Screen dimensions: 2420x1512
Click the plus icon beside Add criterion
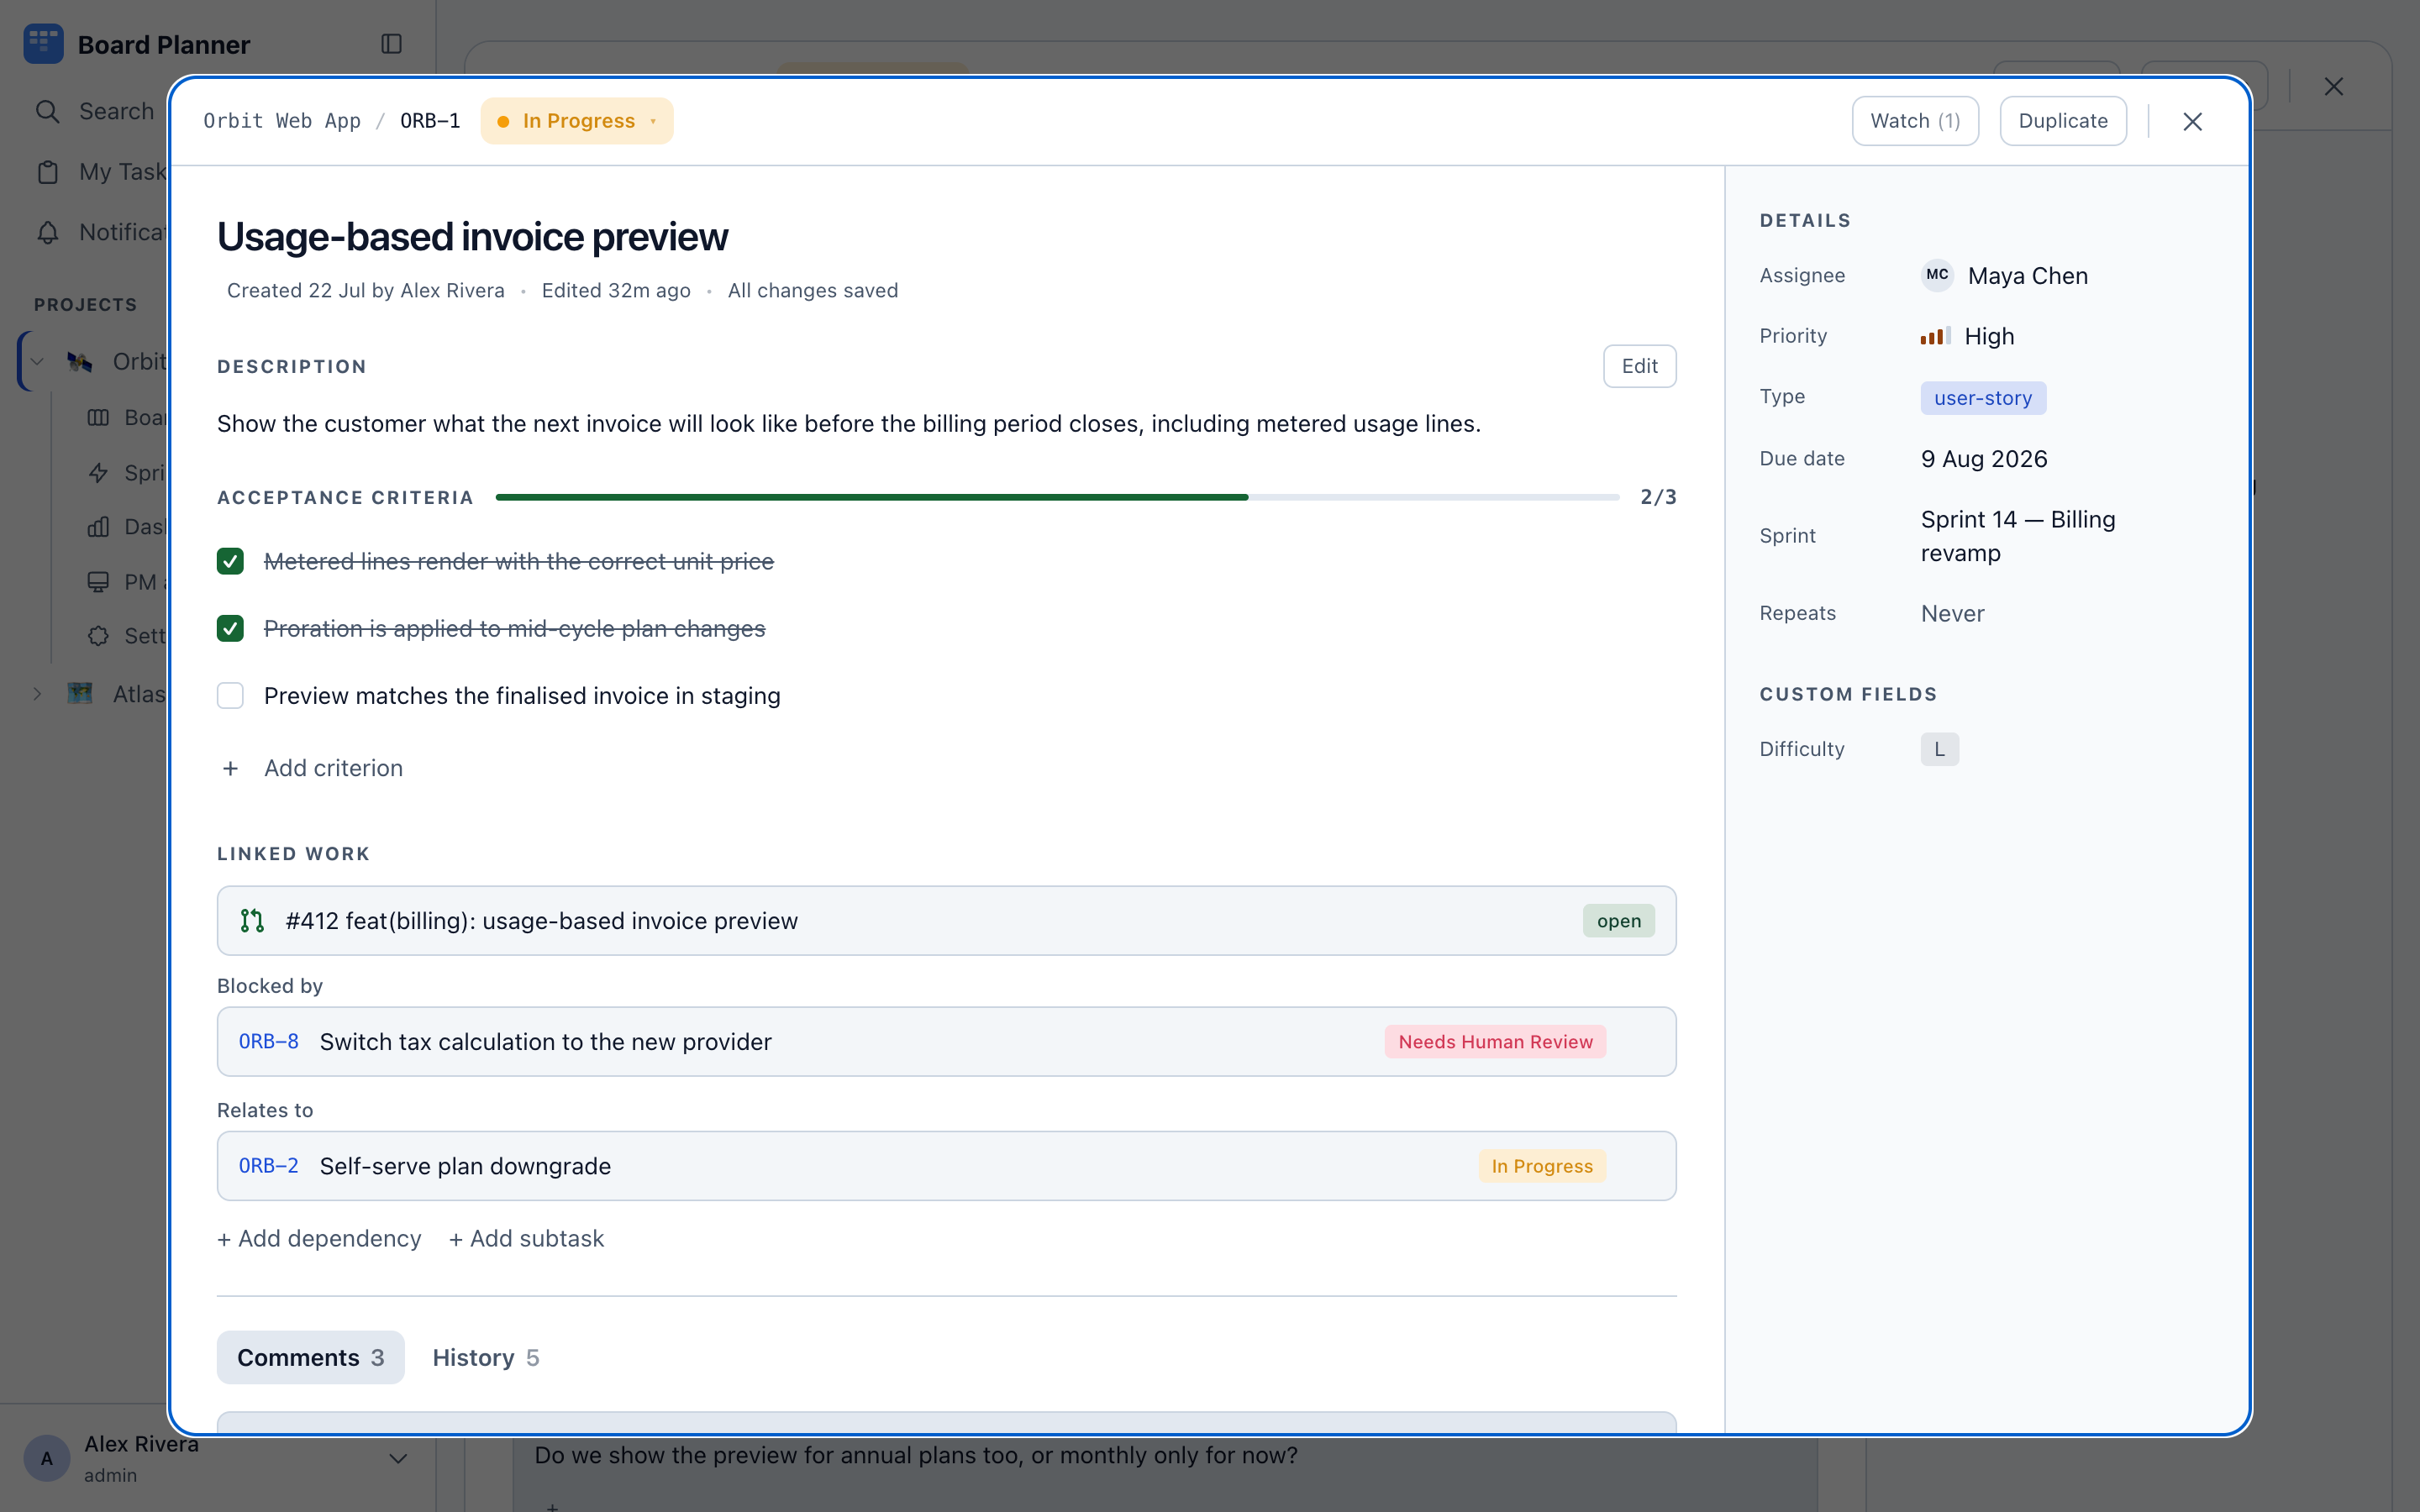click(x=230, y=768)
